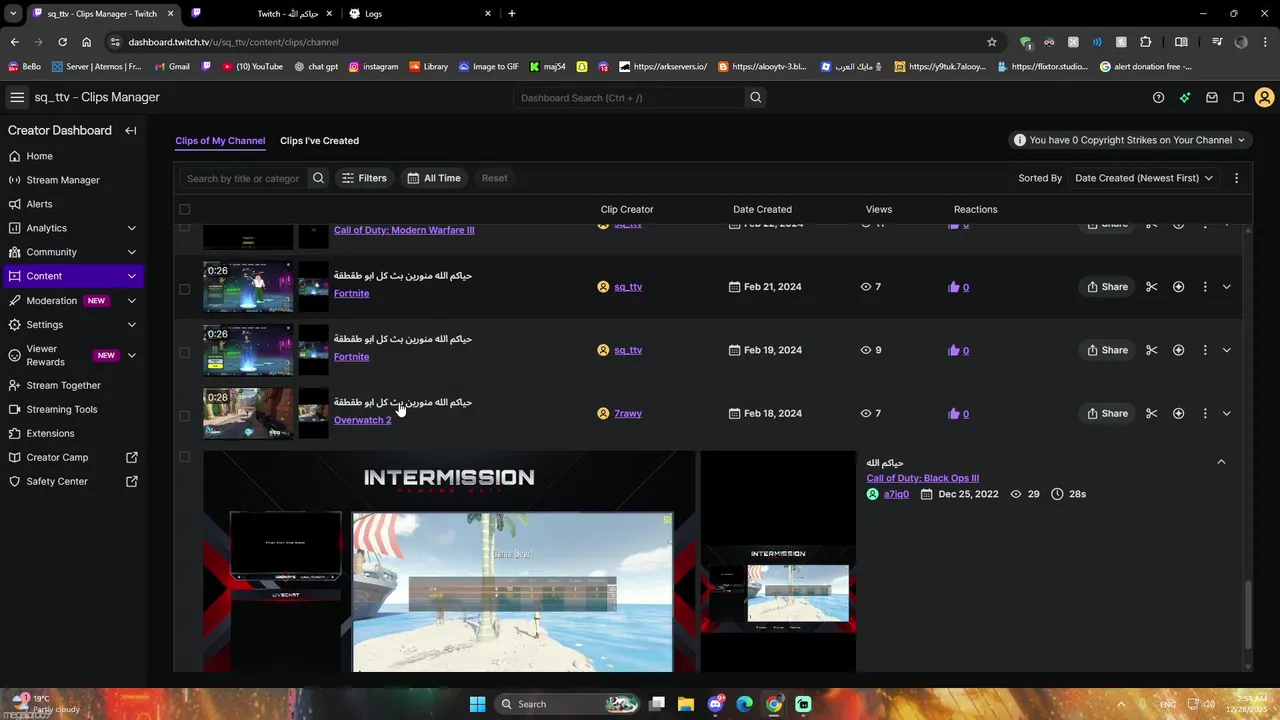The width and height of the screenshot is (1280, 720).
Task: Open the yellow profile avatar menu
Action: (1264, 97)
